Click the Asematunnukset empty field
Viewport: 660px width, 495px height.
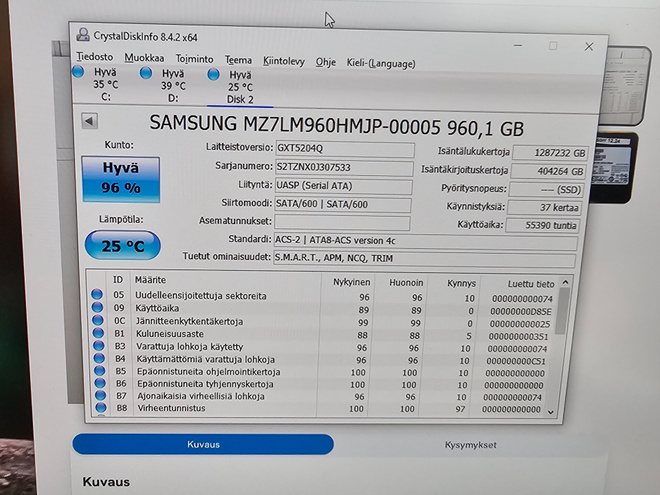coord(342,223)
